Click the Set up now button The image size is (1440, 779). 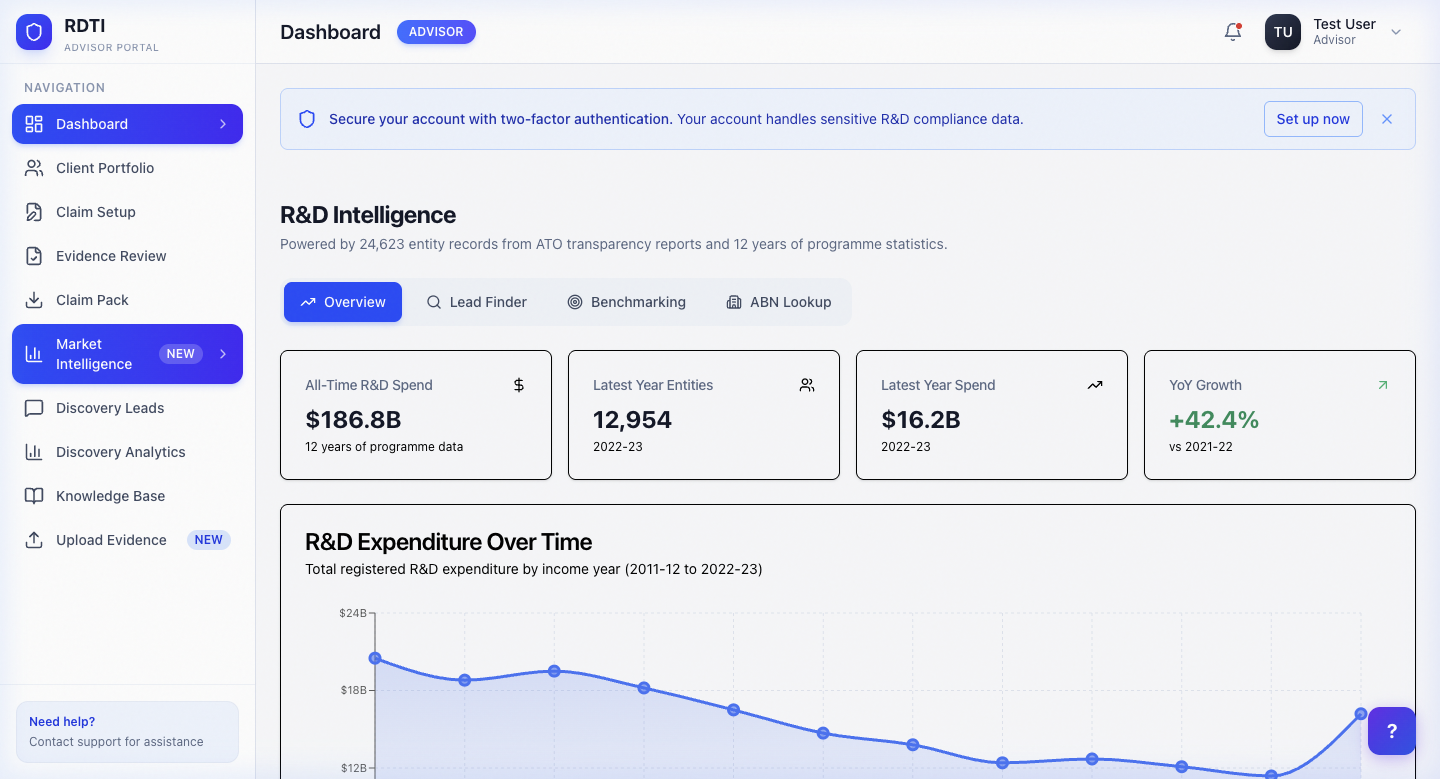click(x=1313, y=119)
